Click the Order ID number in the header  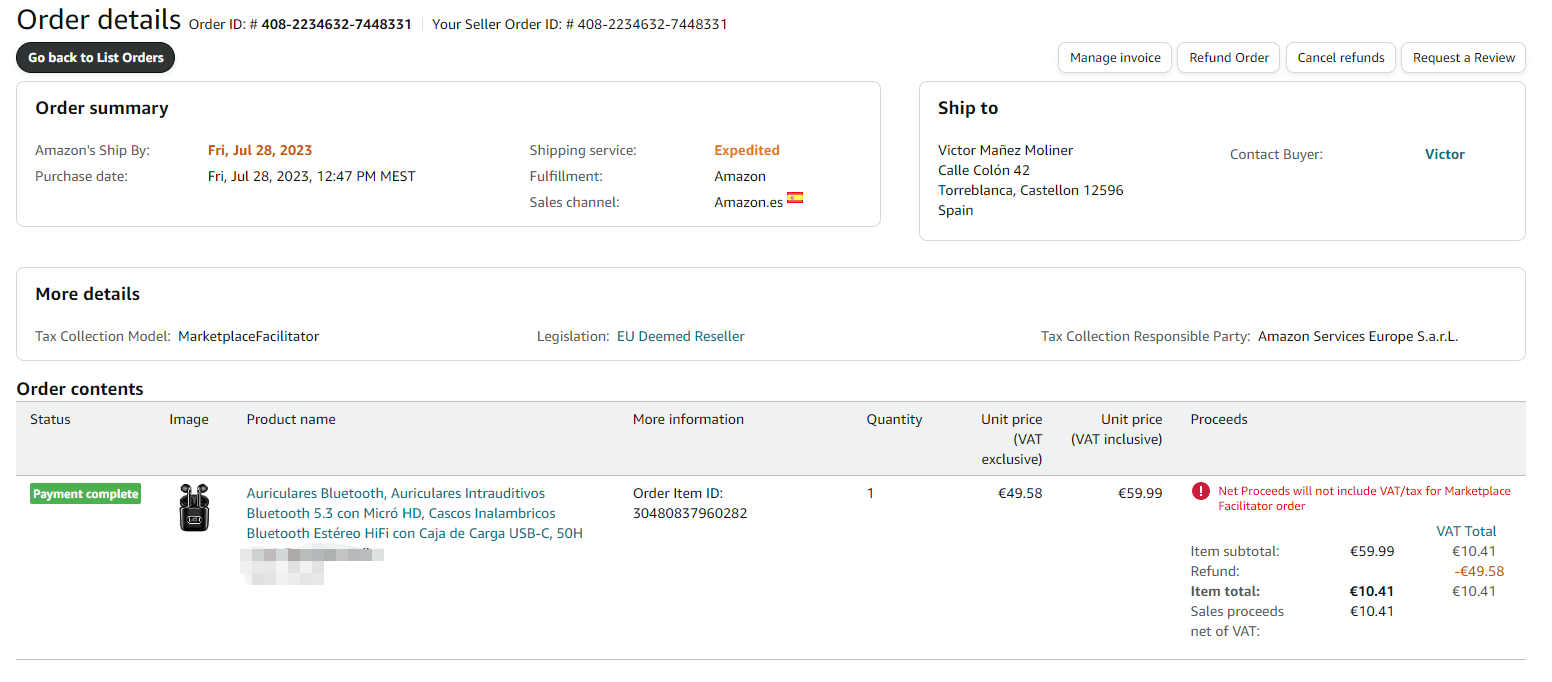pyautogui.click(x=336, y=24)
